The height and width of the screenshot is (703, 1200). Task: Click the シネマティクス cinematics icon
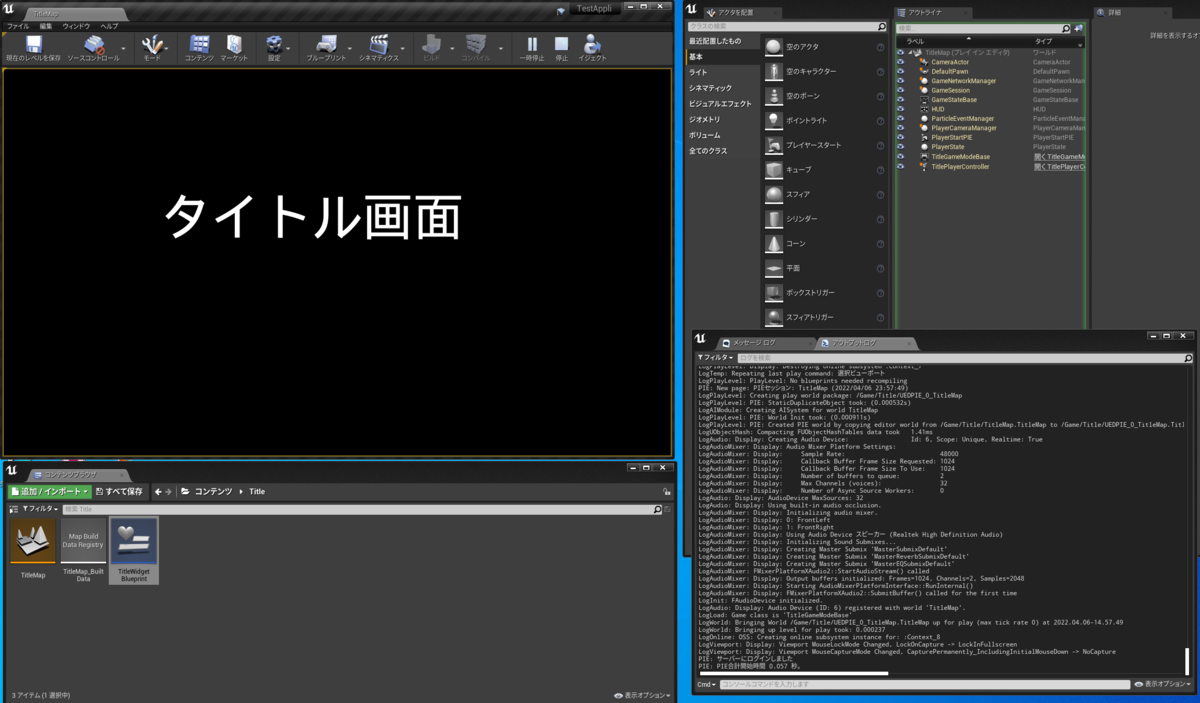(379, 48)
